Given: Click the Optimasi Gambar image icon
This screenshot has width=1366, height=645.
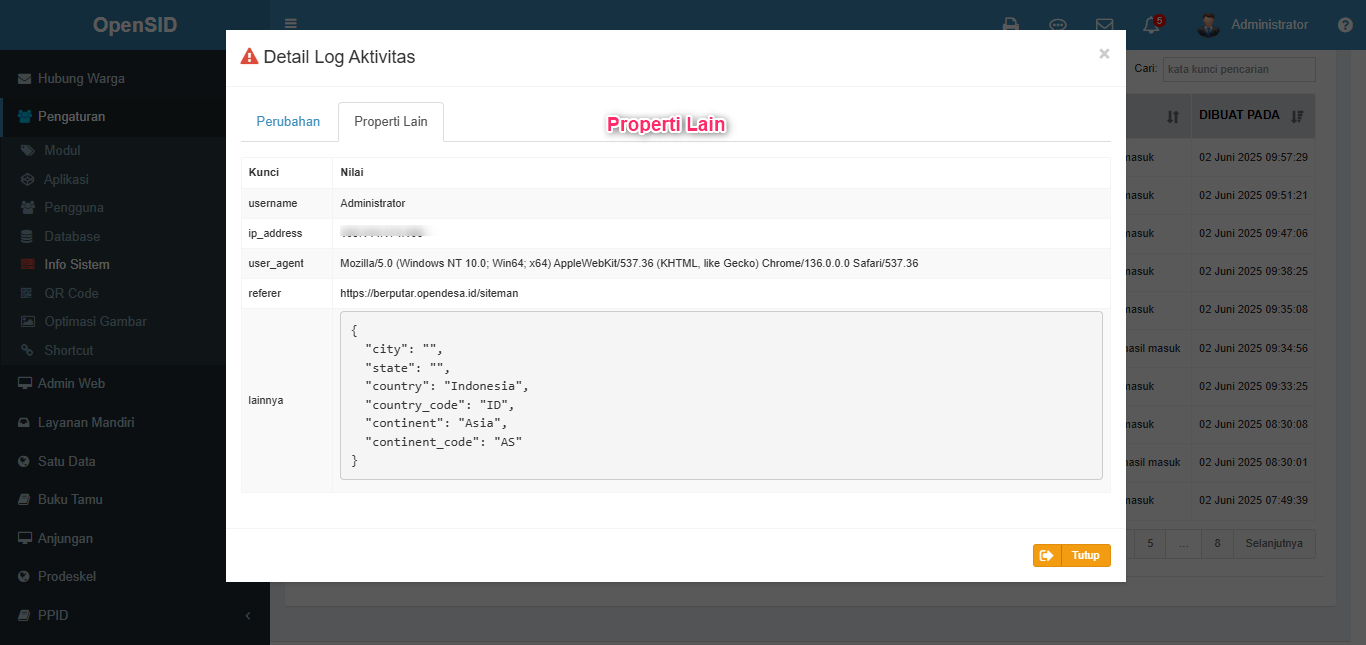Looking at the screenshot, I should pyautogui.click(x=27, y=321).
